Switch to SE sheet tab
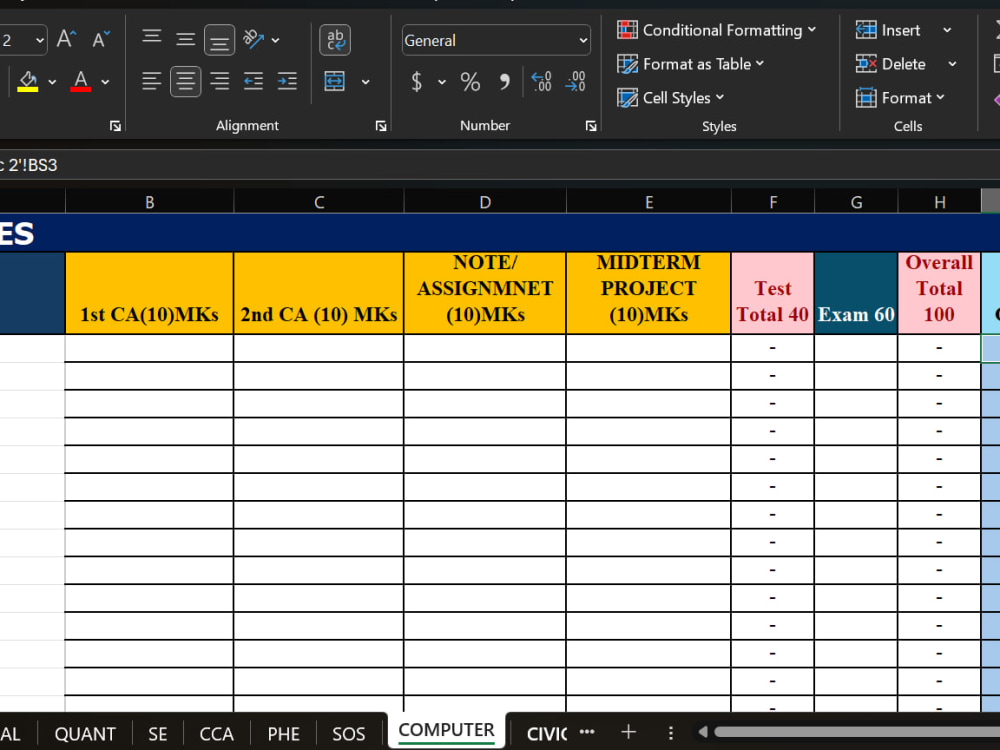 pyautogui.click(x=158, y=734)
